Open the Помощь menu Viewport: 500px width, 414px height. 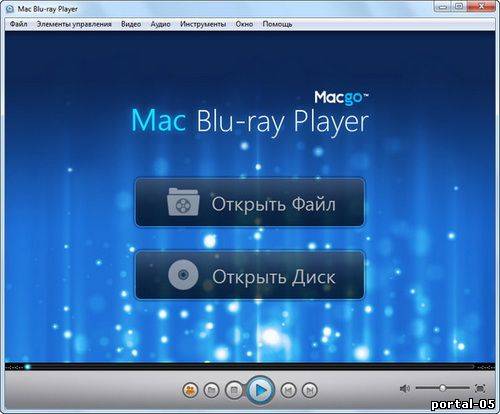point(277,24)
